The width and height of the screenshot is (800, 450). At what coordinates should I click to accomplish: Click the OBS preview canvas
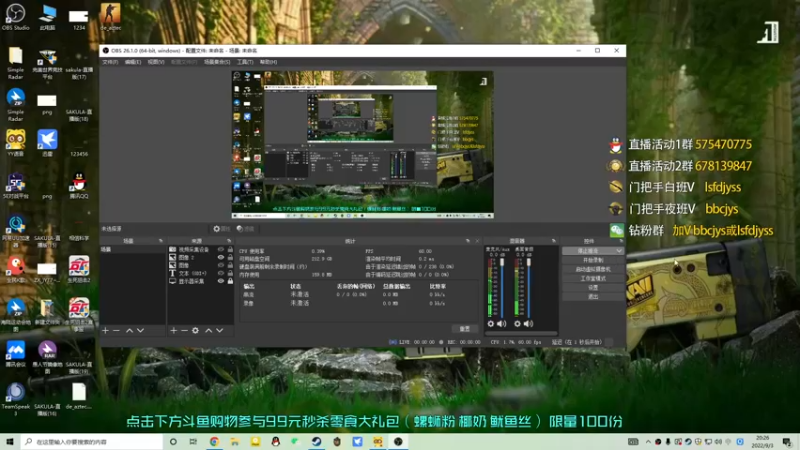point(362,144)
